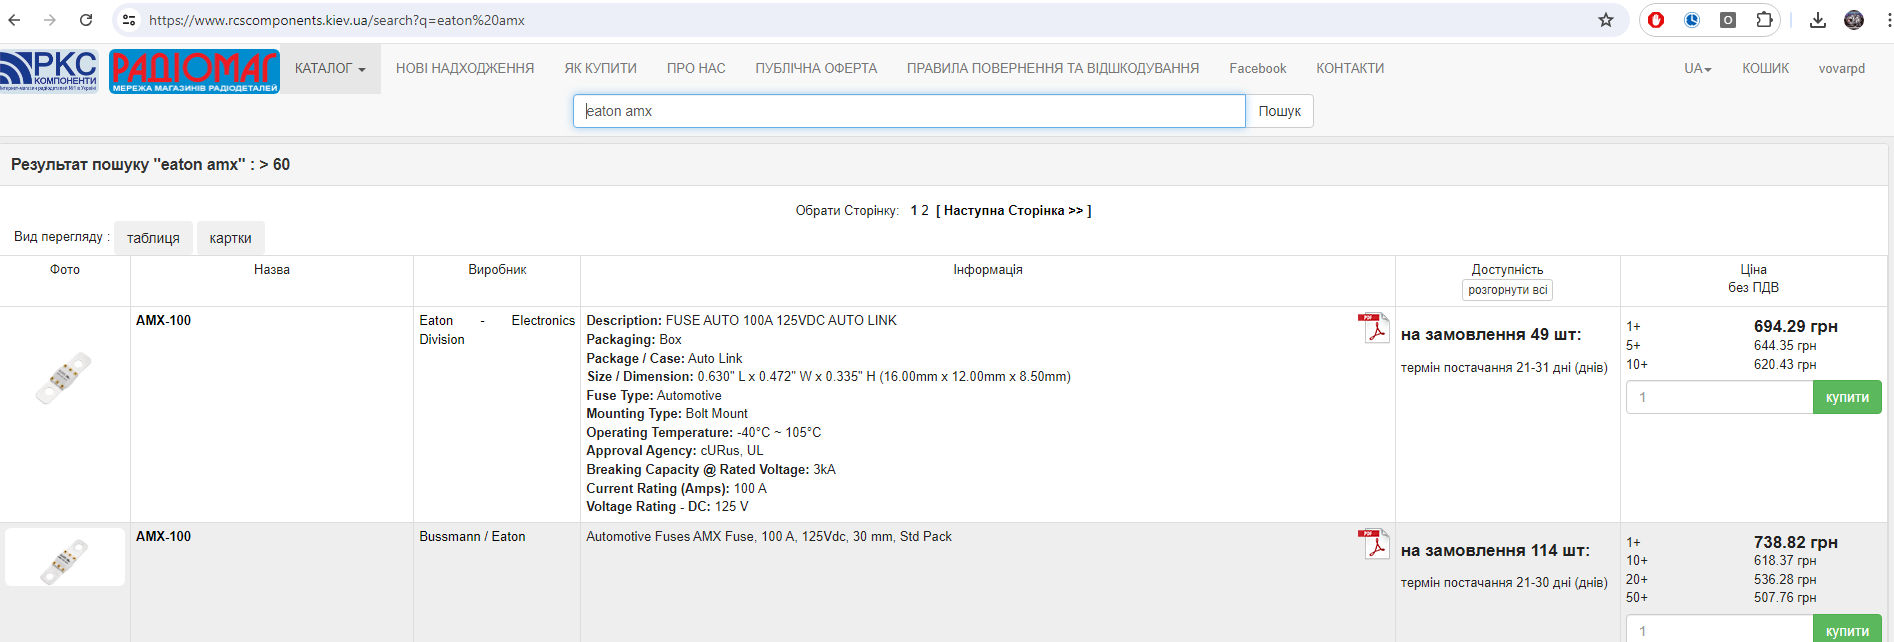Open ПУБЛІЧНА ОФЕРТА page

pos(816,69)
